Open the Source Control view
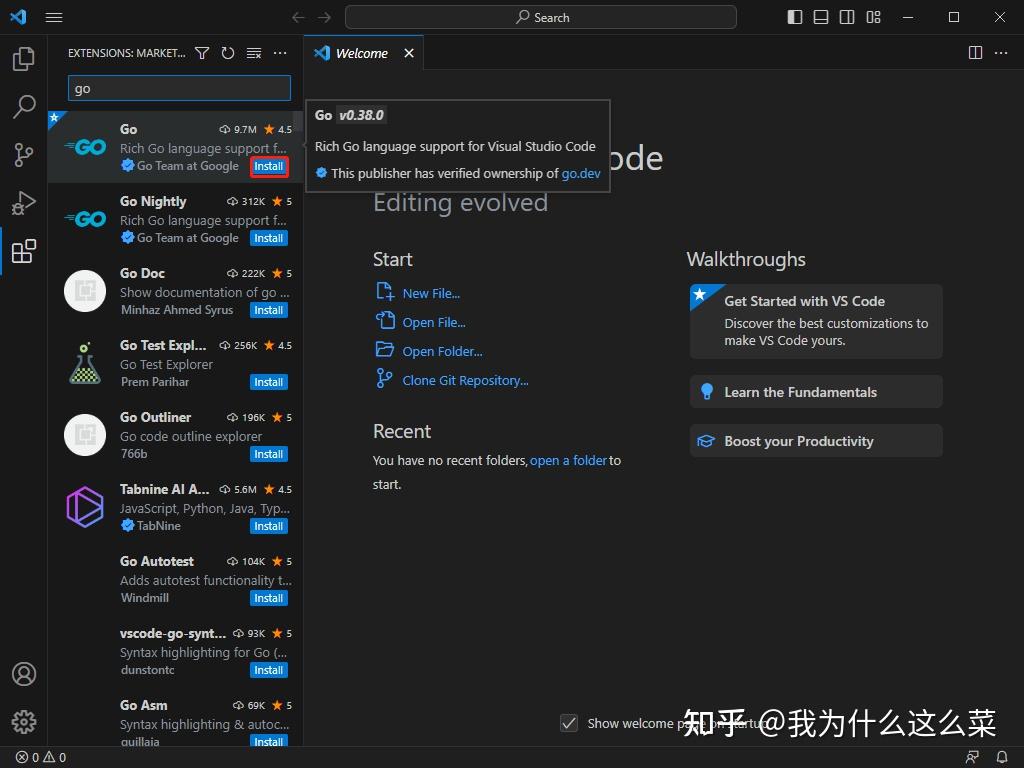Viewport: 1024px width, 768px height. (24, 155)
